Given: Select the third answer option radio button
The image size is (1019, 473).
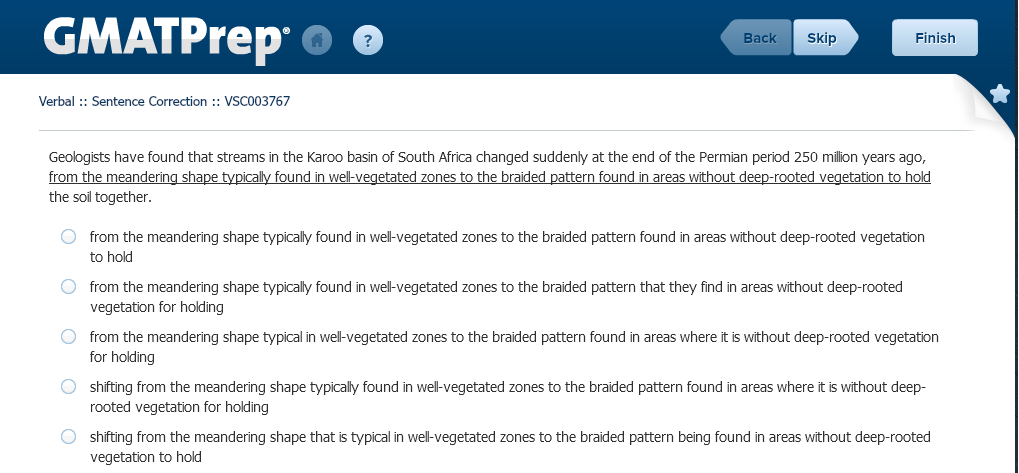Looking at the screenshot, I should 68,337.
